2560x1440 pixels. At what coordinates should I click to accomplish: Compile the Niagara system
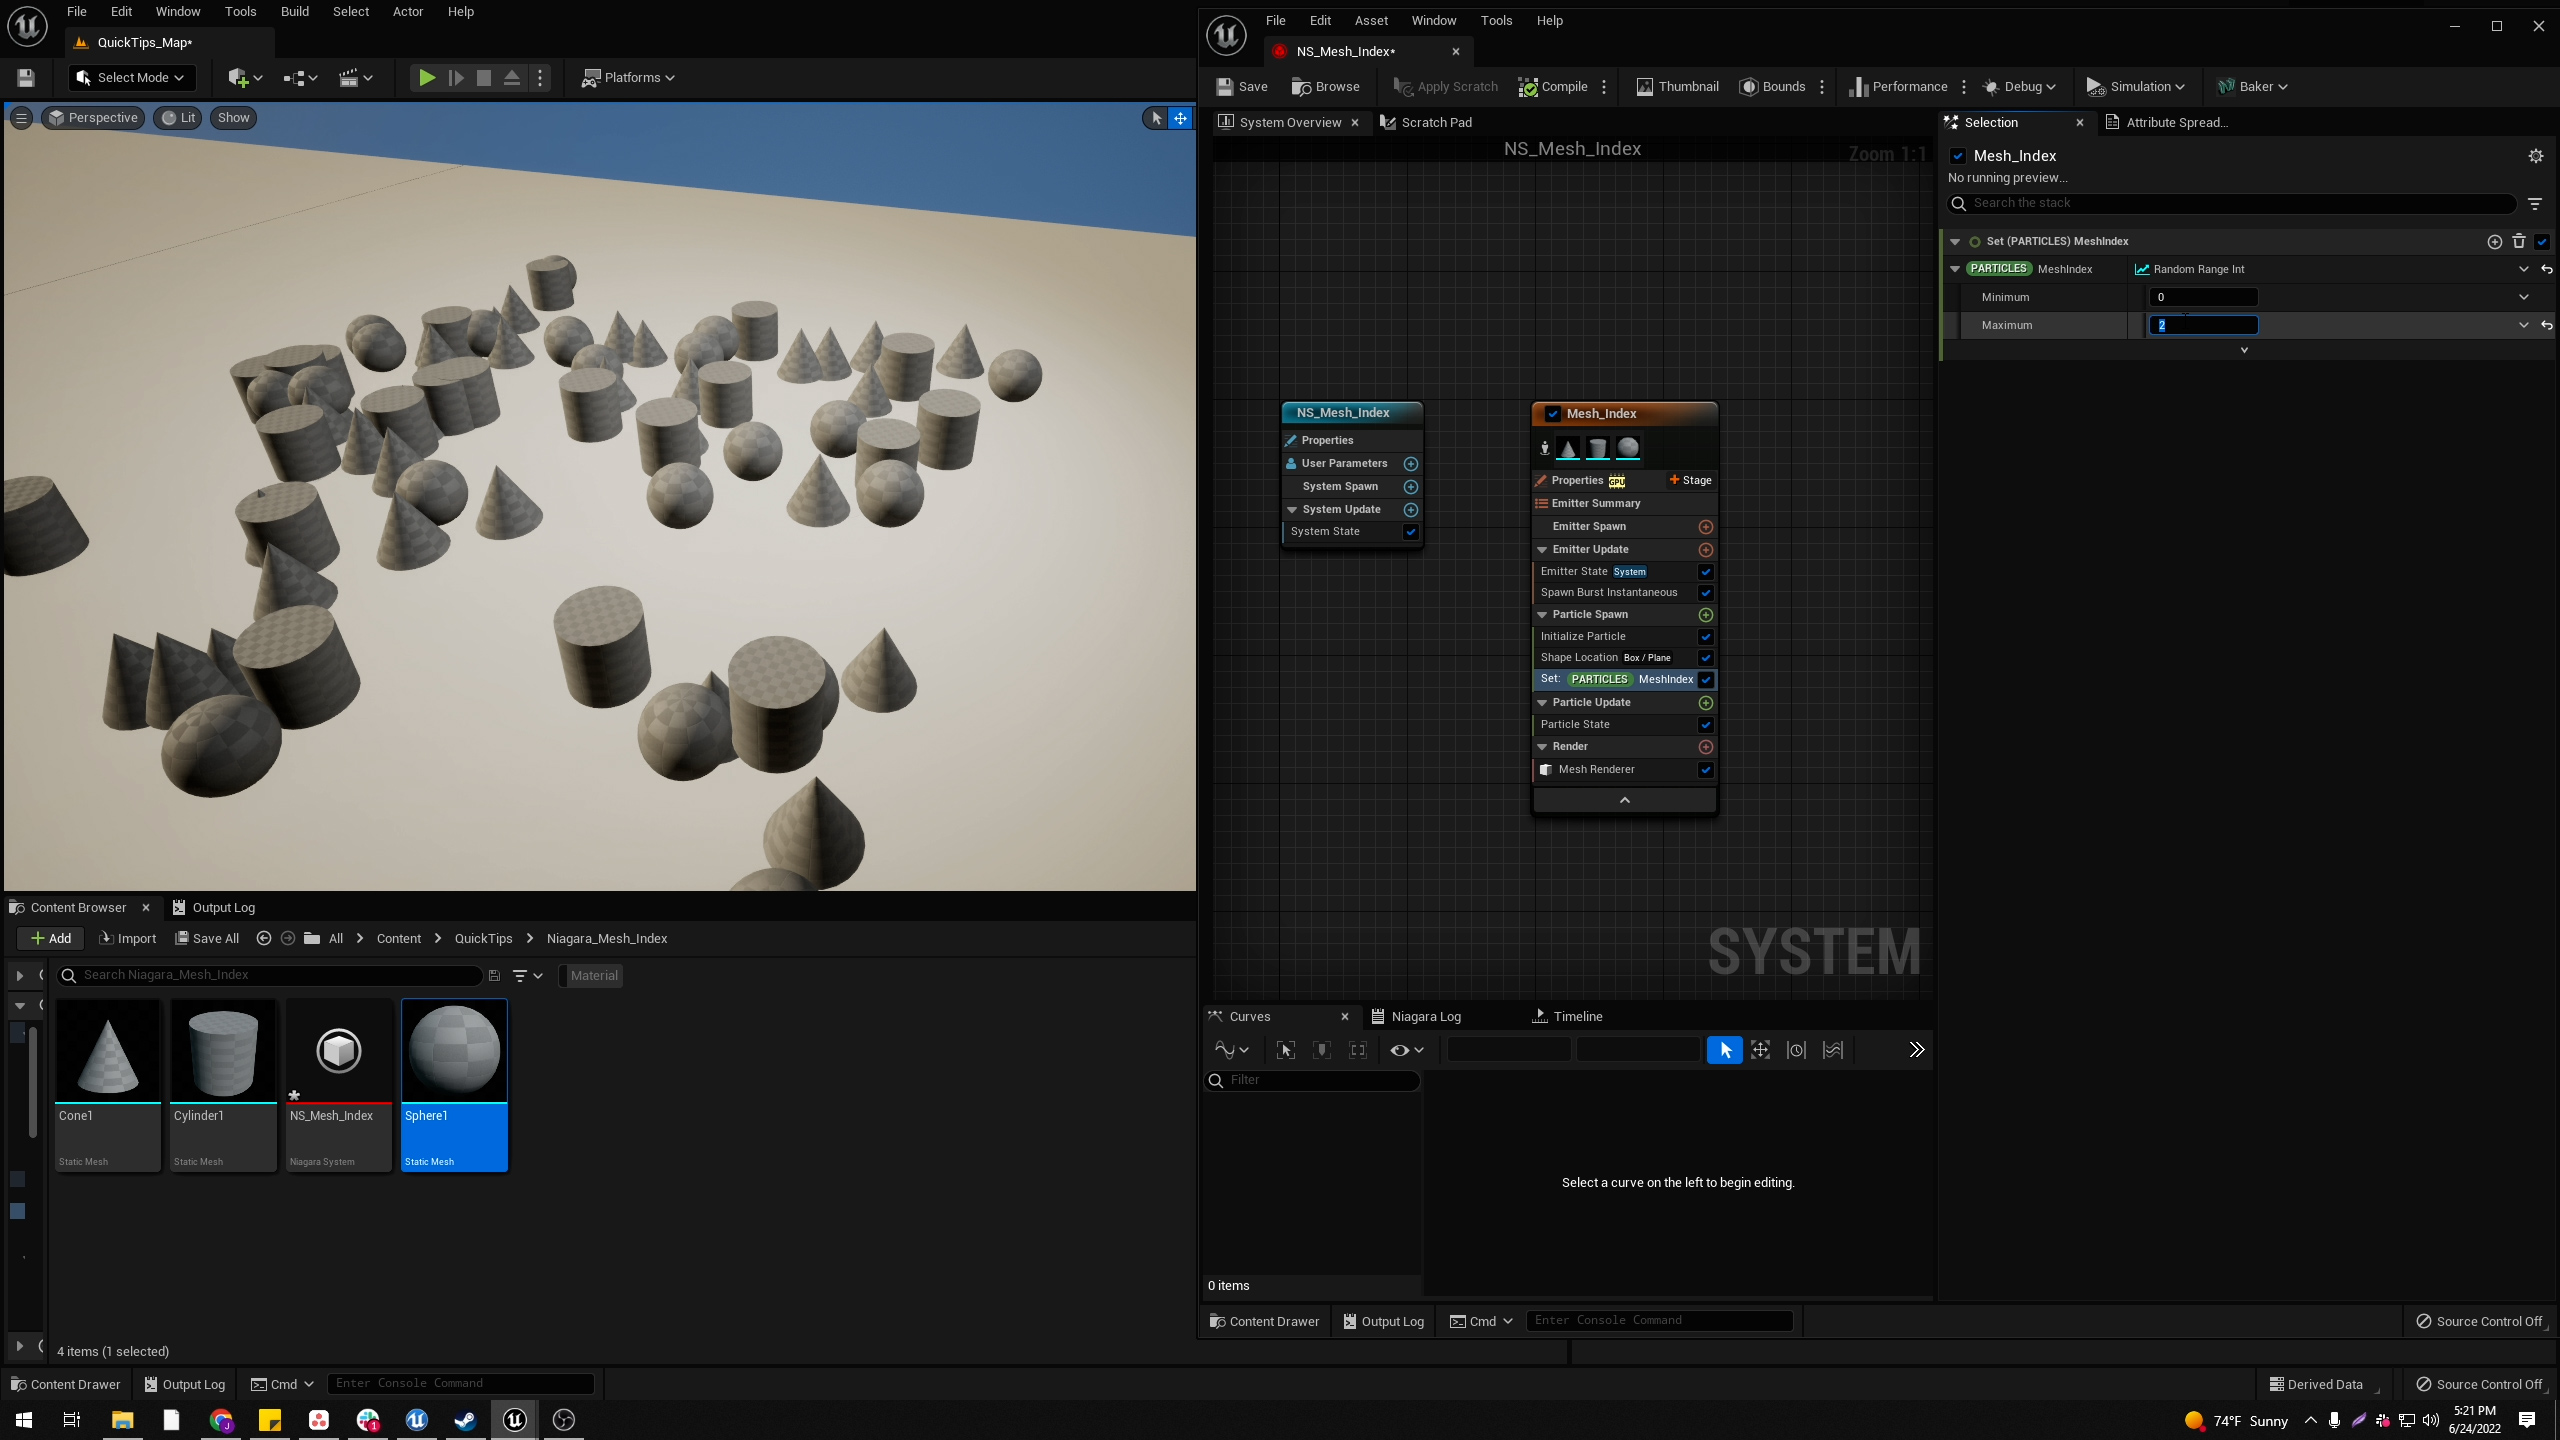point(1552,86)
